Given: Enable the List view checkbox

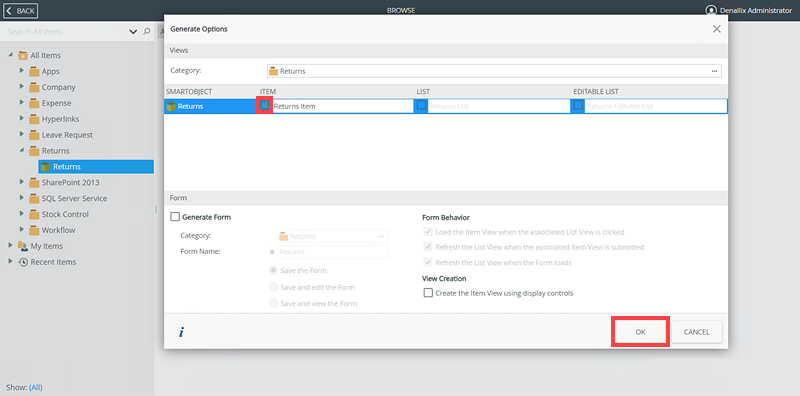Looking at the screenshot, I should pos(421,106).
